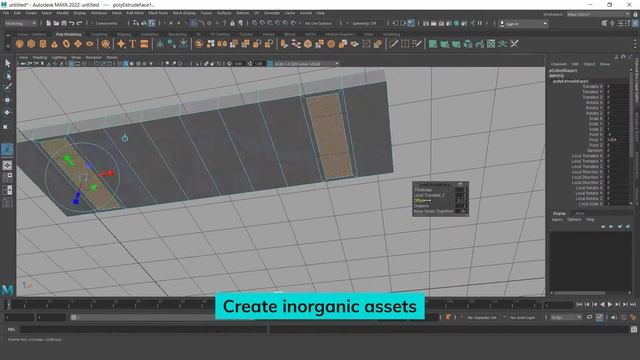Screen dimensions: 640x360
Task: Click the Divisions value field in popup
Action: point(461,206)
